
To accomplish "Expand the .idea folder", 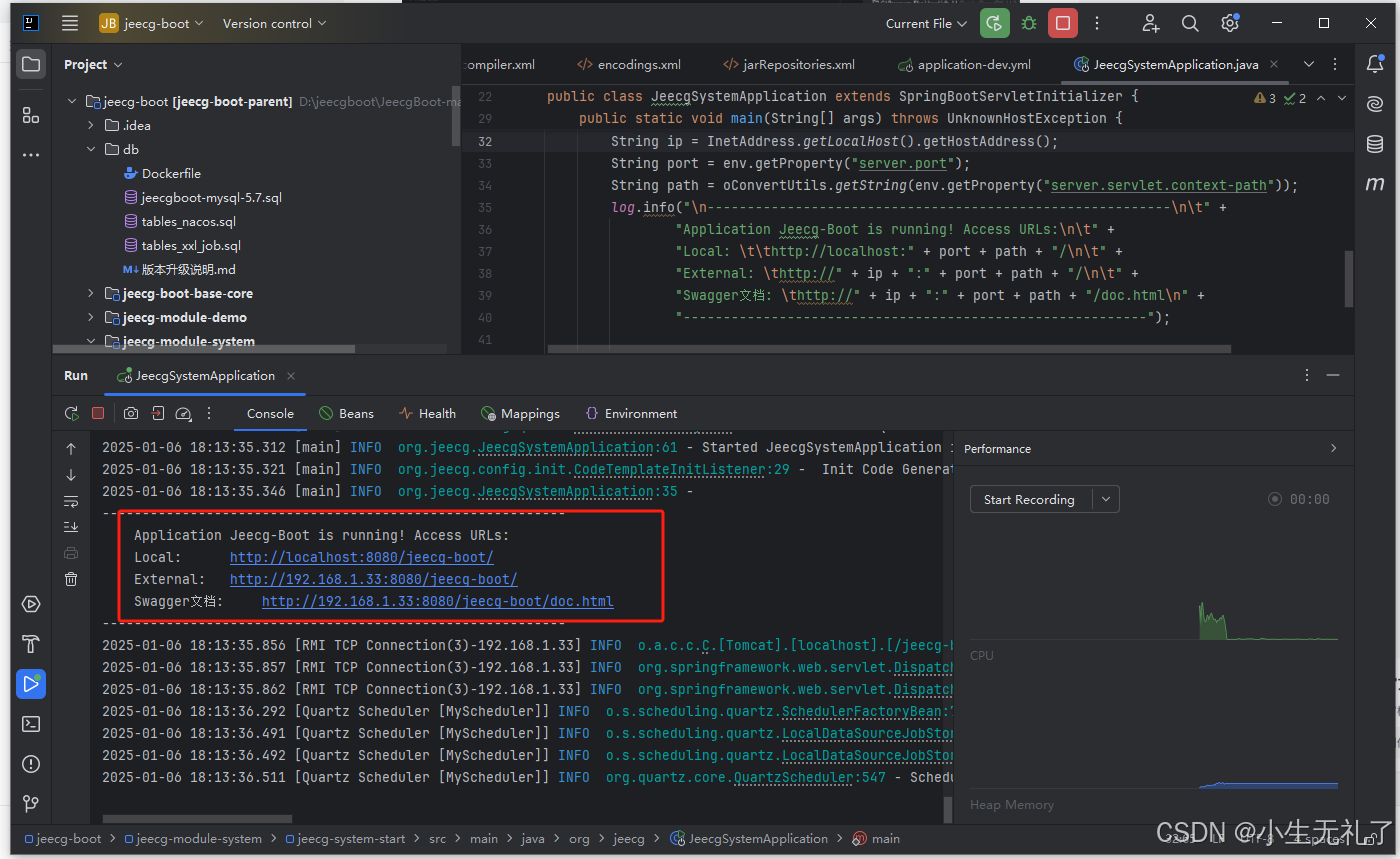I will (x=90, y=125).
